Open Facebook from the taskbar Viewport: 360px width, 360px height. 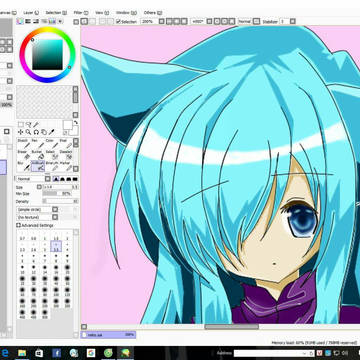tap(56, 353)
